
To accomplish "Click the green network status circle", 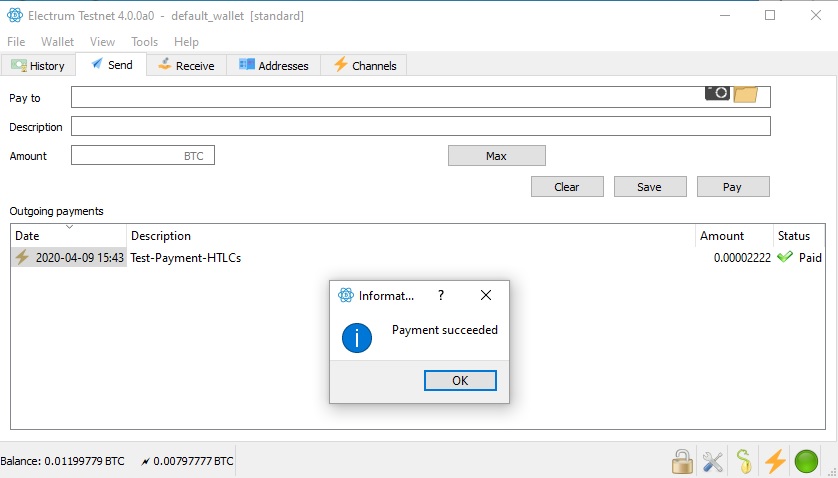I will pos(806,461).
